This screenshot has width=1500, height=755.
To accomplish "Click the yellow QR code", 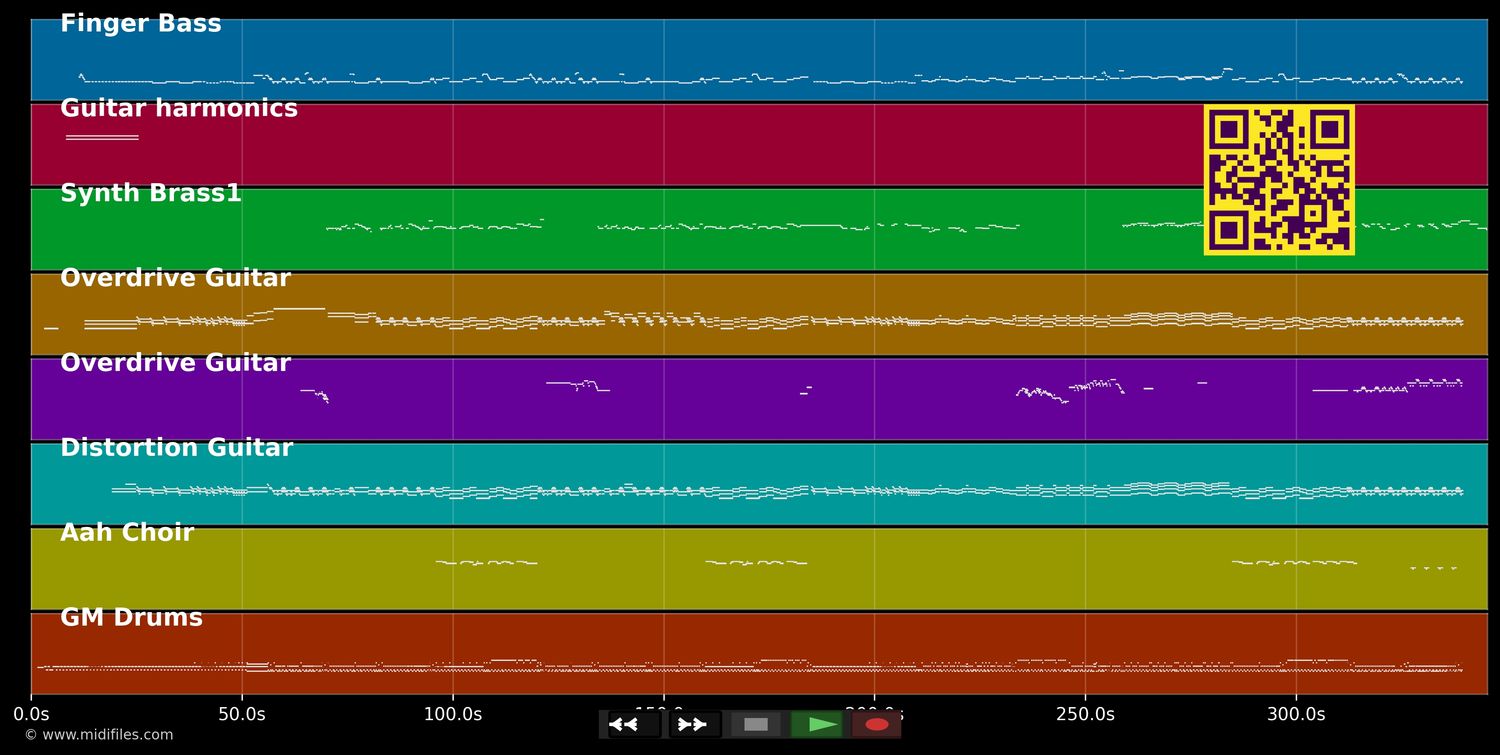I will tap(1279, 180).
